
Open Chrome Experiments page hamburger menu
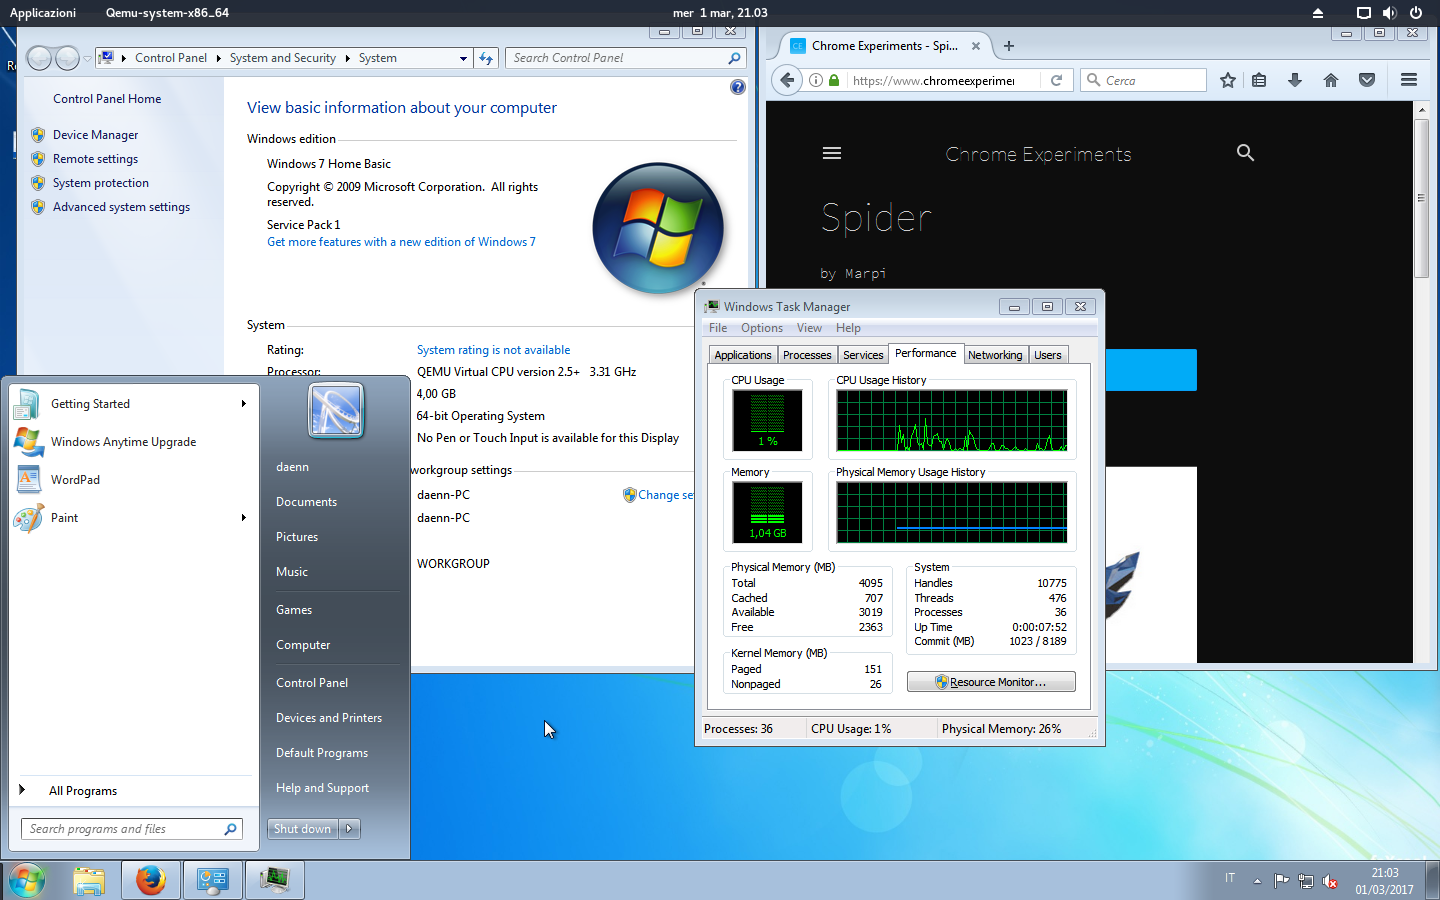(832, 153)
